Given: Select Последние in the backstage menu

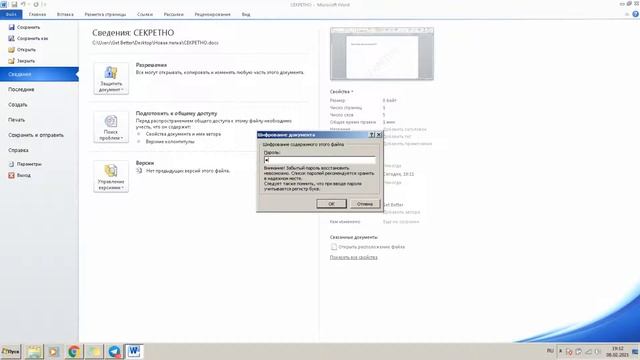Looking at the screenshot, I should point(21,89).
